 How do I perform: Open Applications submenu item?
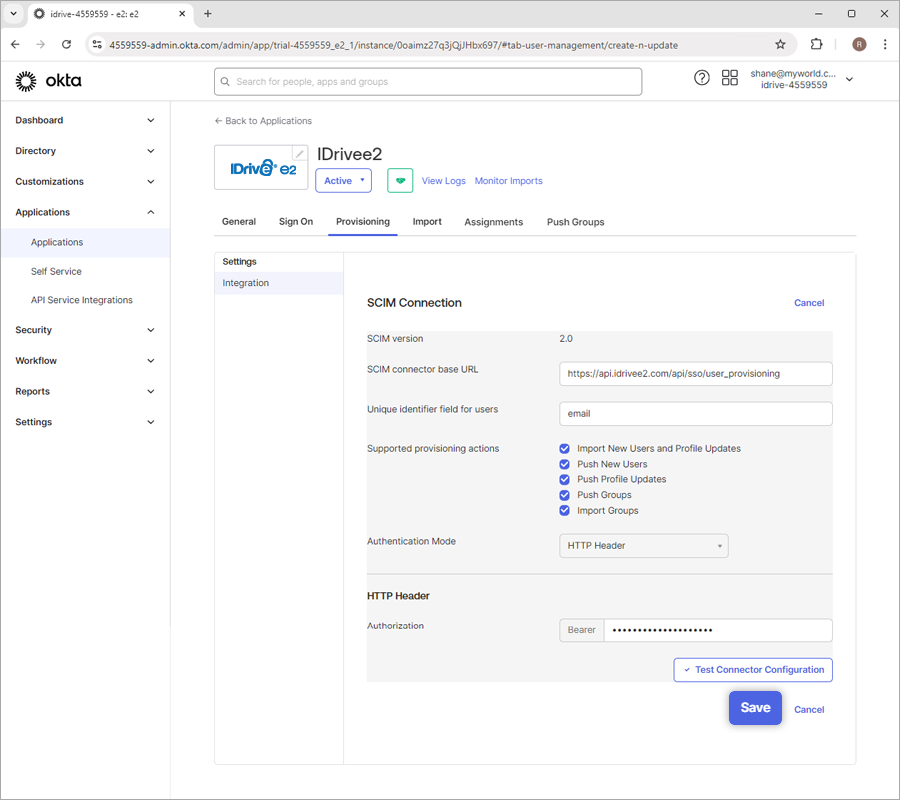tap(85, 242)
